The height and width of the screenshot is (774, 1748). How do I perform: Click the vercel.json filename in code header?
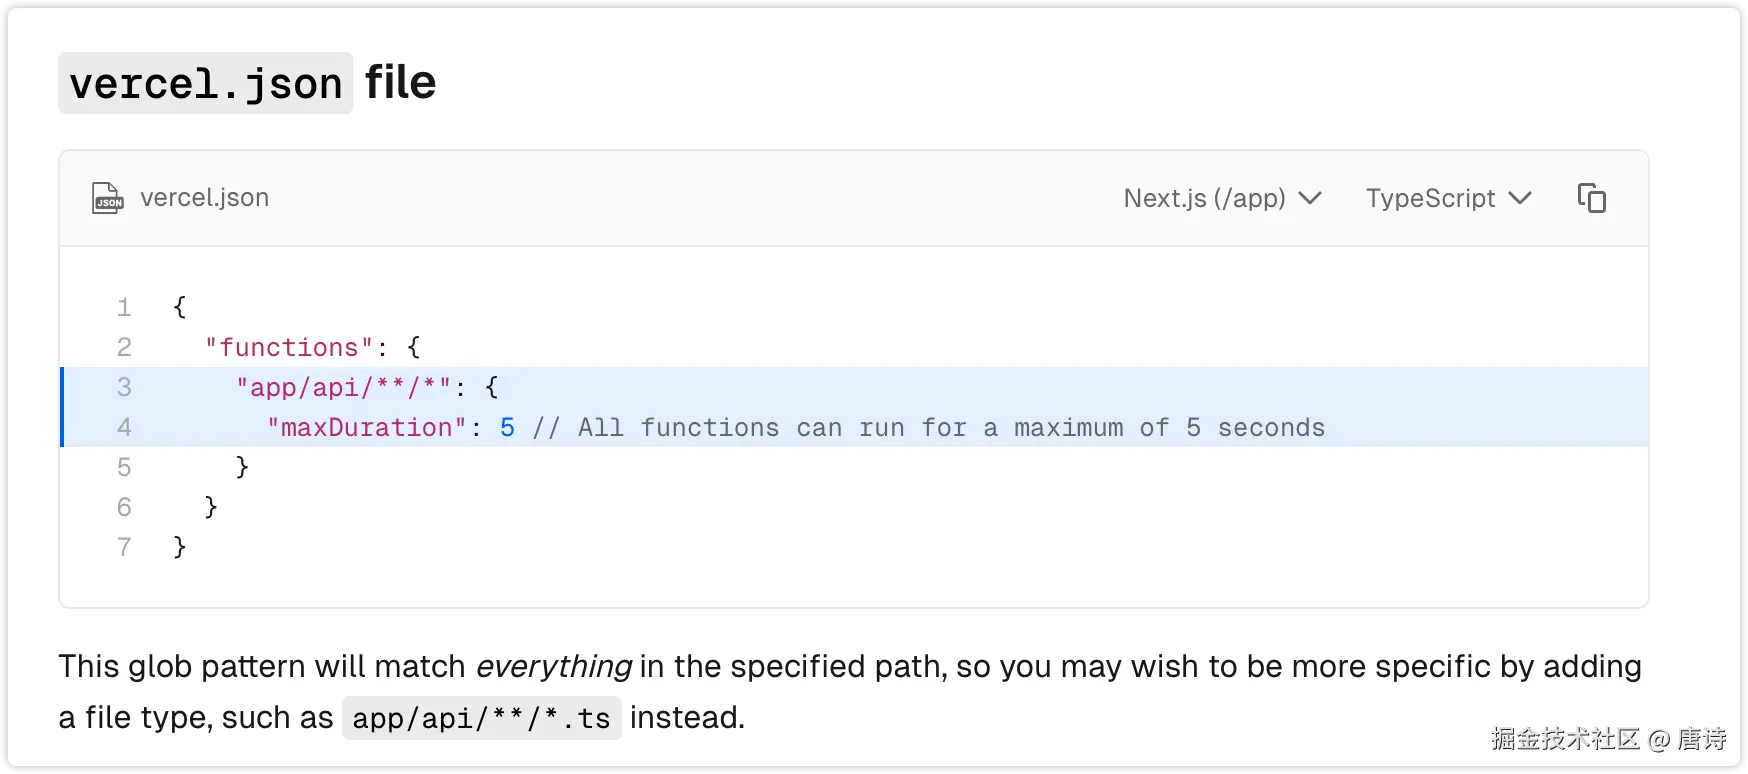[204, 198]
